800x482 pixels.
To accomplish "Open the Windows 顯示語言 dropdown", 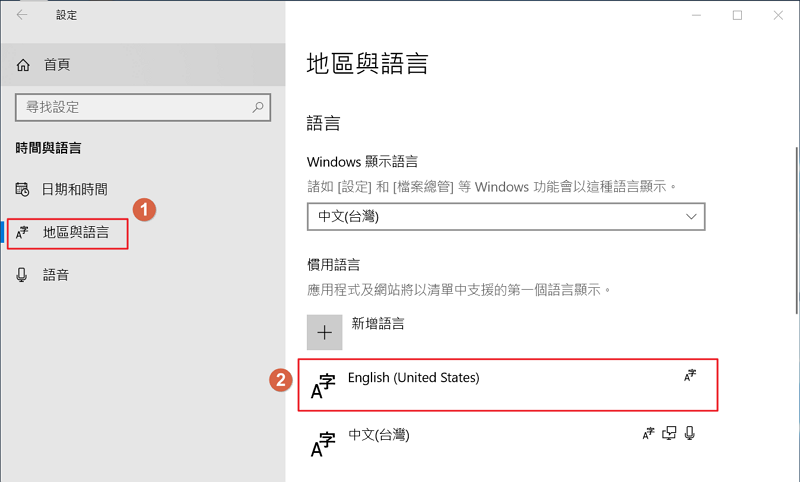I will (505, 216).
